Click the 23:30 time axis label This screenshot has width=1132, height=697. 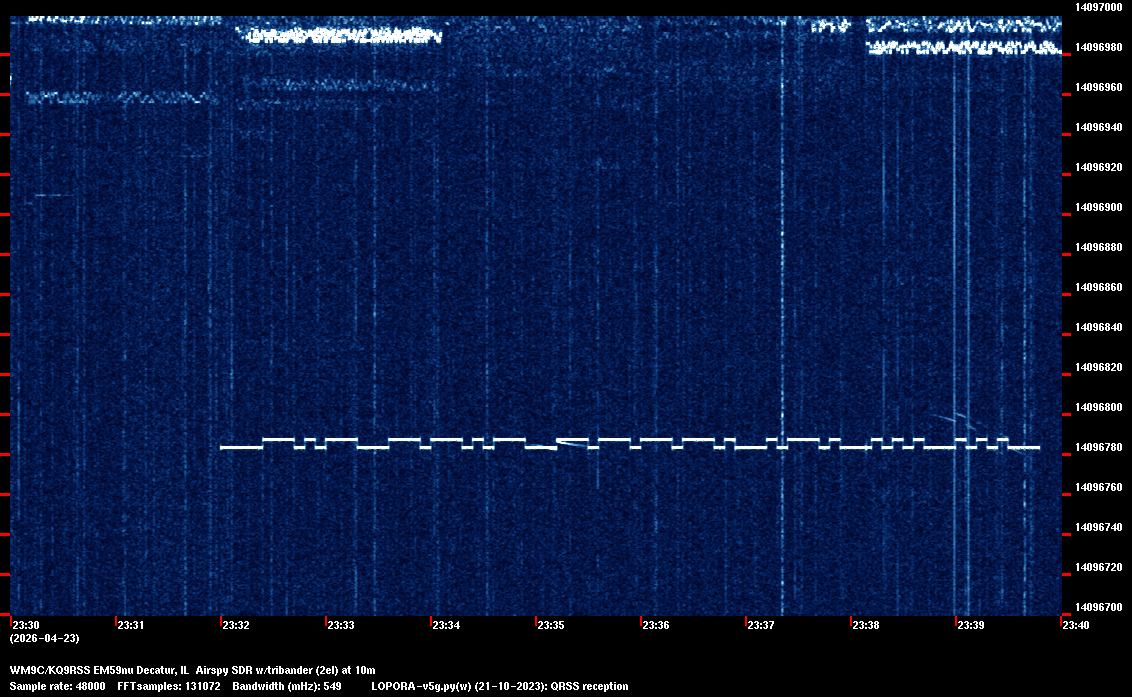pos(26,625)
